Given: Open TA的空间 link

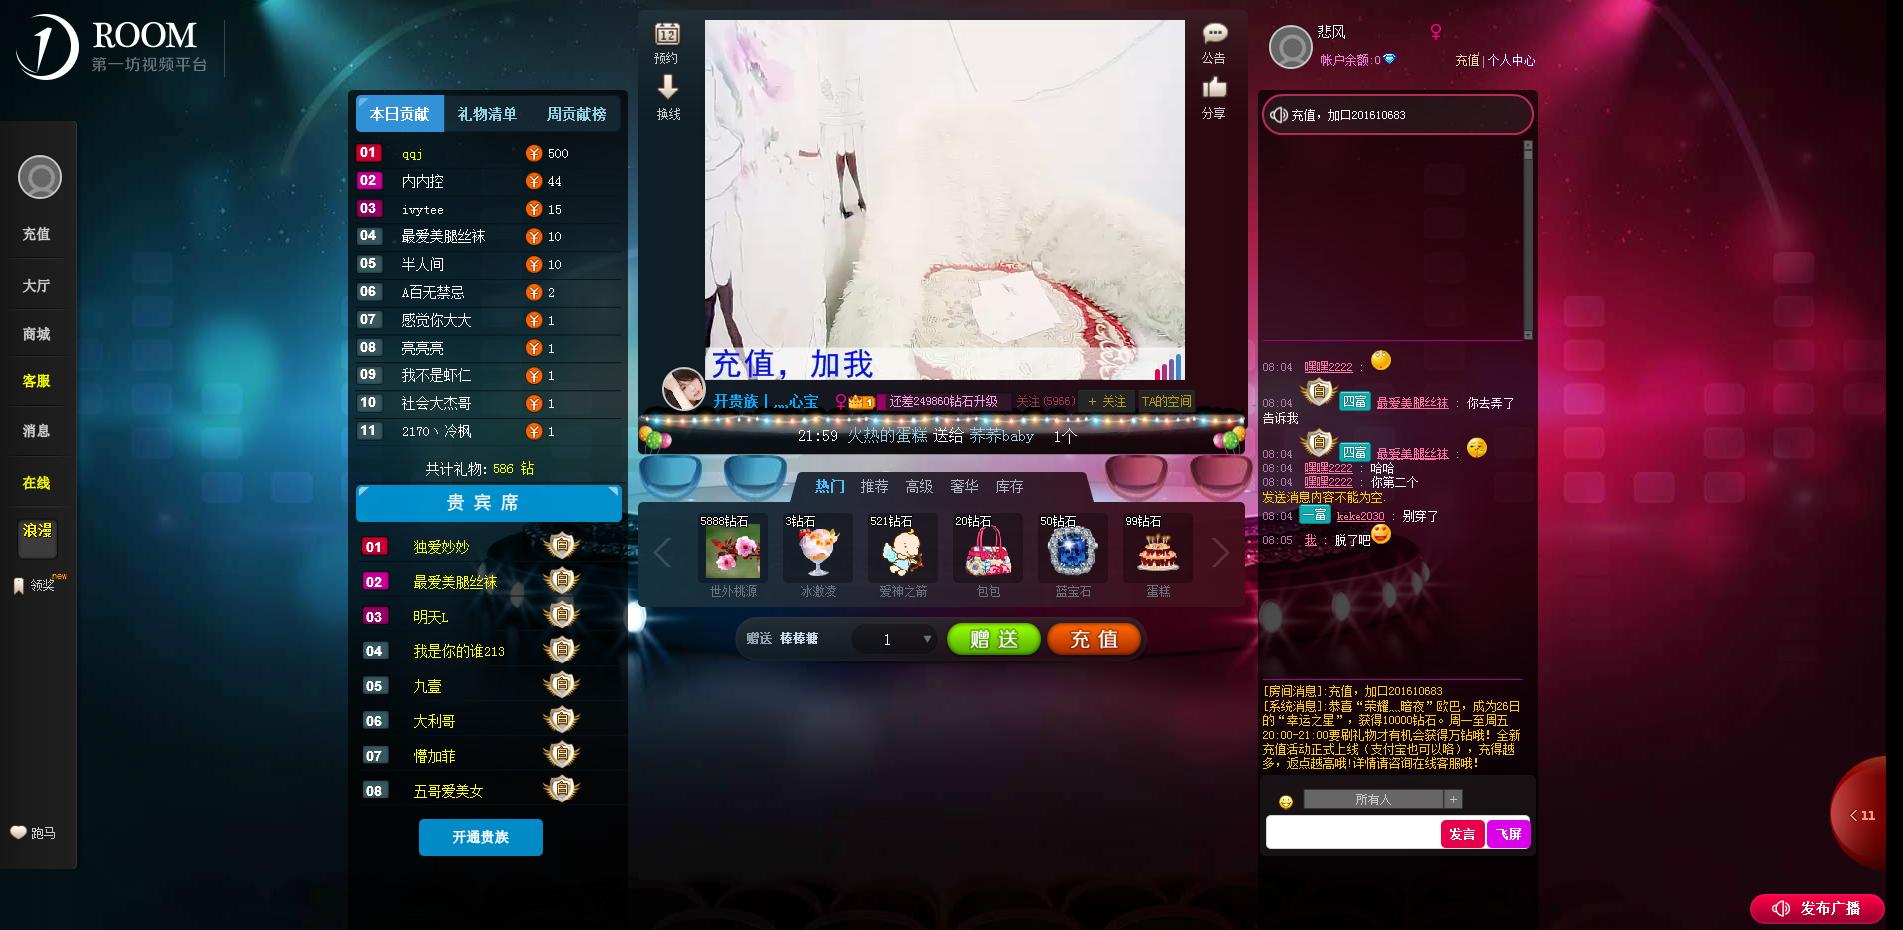Looking at the screenshot, I should coord(1166,401).
